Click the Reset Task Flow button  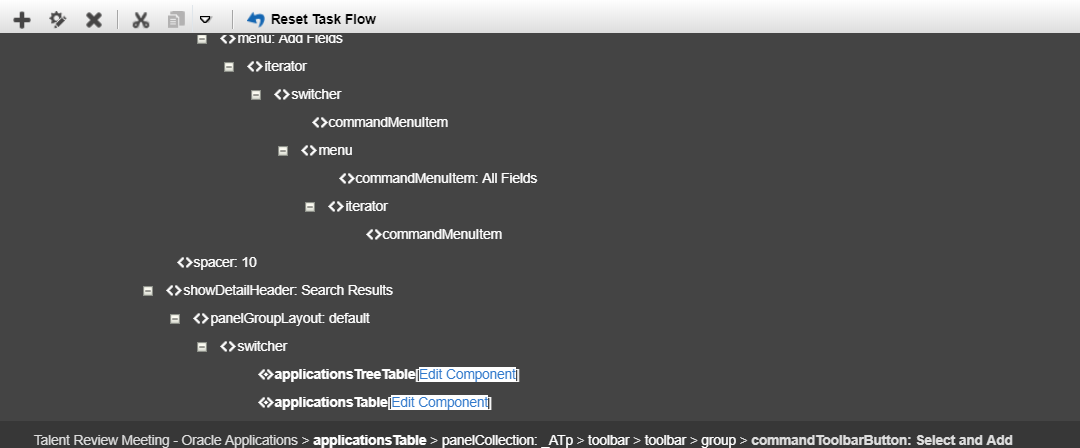[x=311, y=19]
